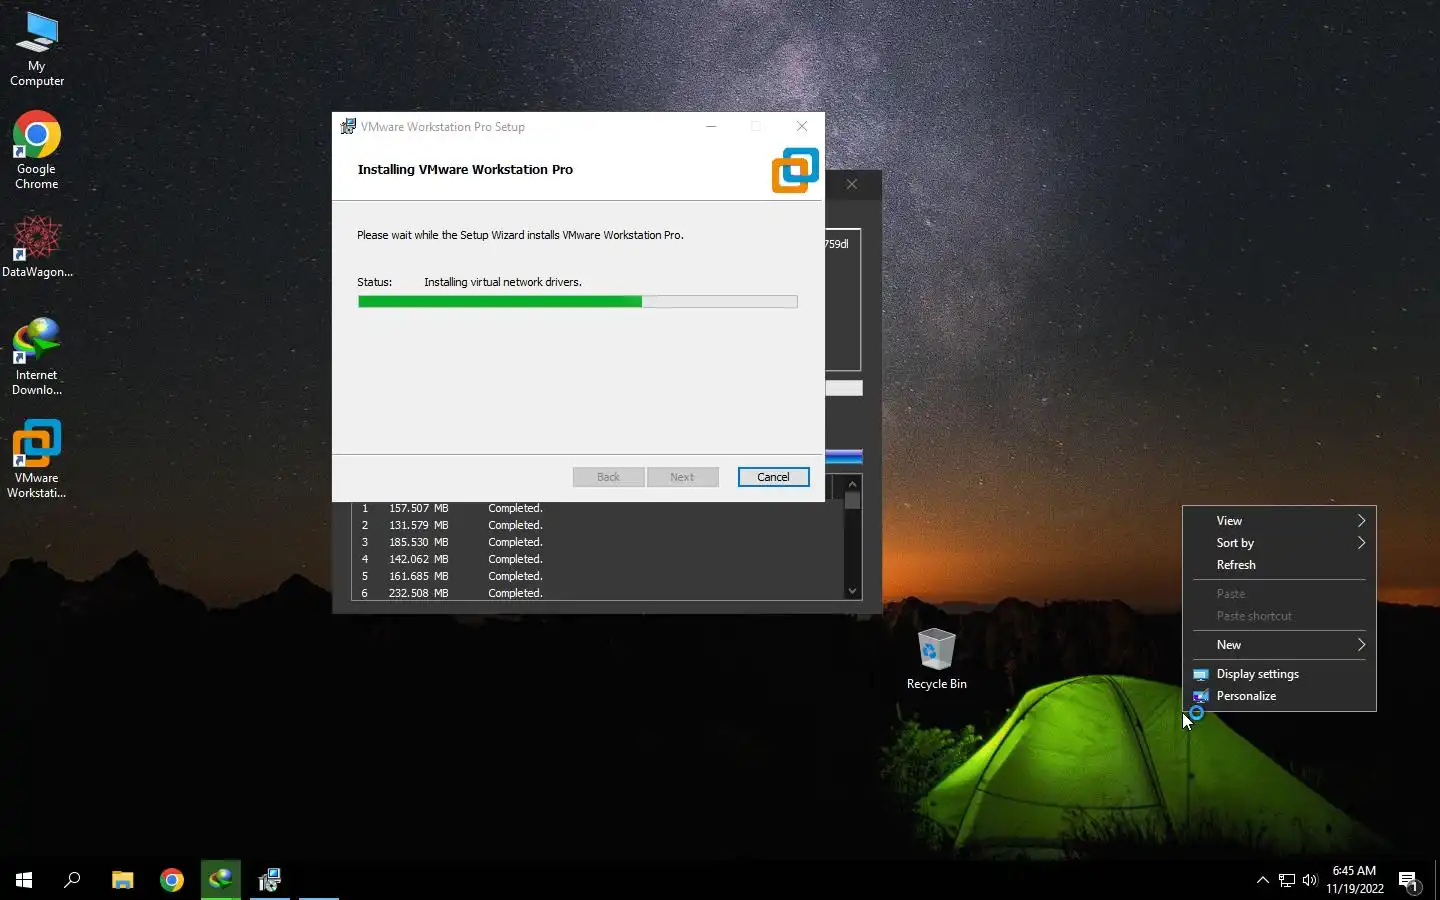Open clock showing 6:45 AM
The width and height of the screenshot is (1440, 900).
1354,880
